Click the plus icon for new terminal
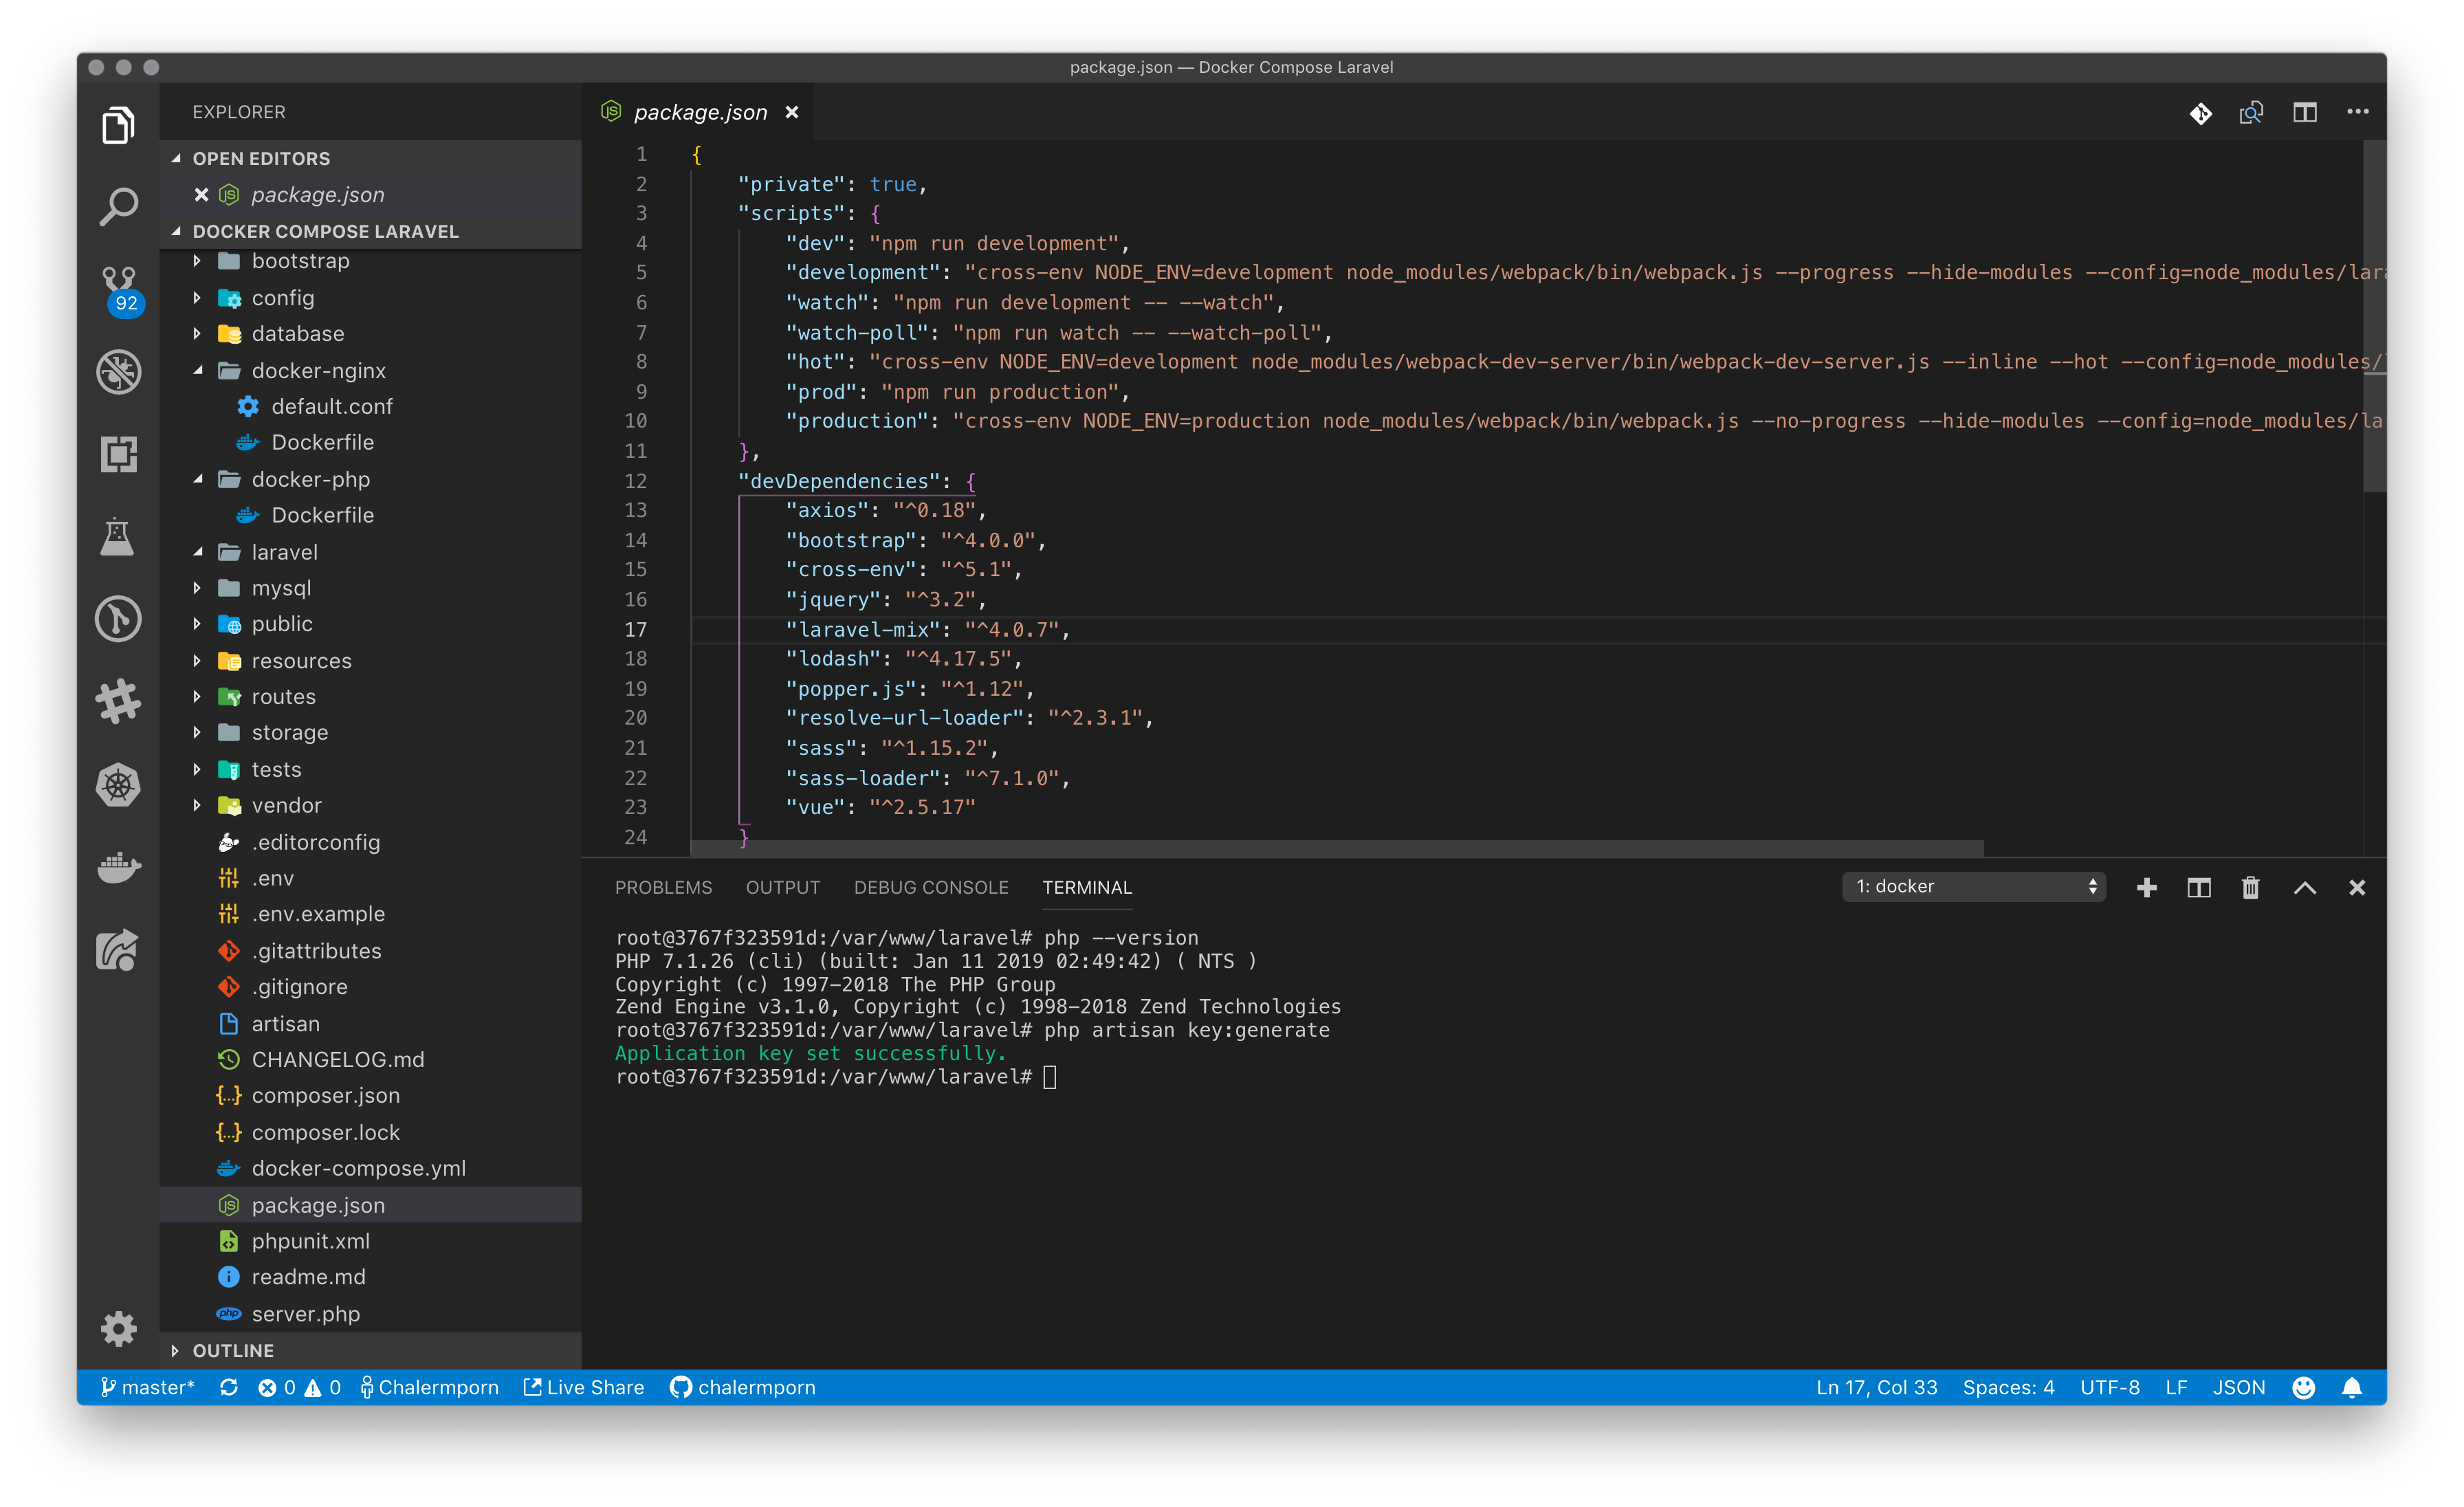Screen dimensions: 2464x1507 tap(2146, 888)
